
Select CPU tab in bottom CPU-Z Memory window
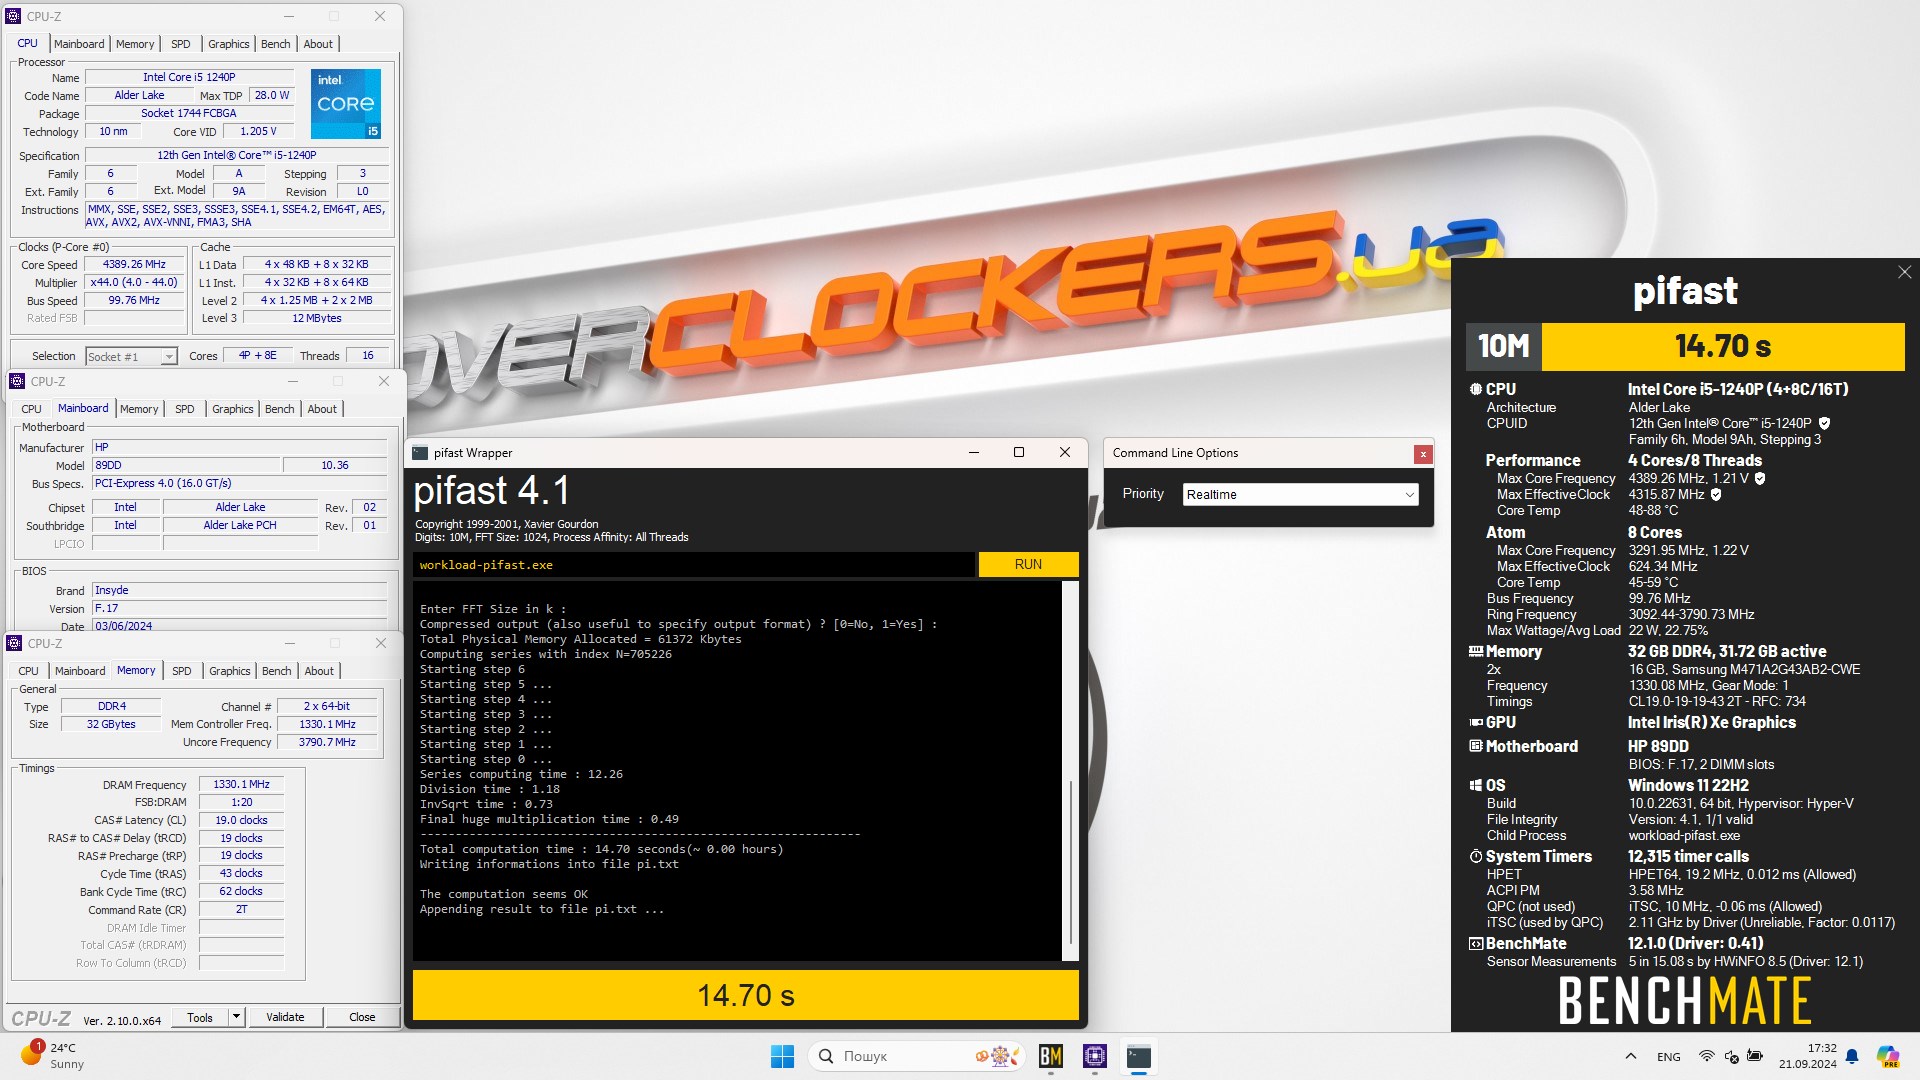[x=29, y=671]
